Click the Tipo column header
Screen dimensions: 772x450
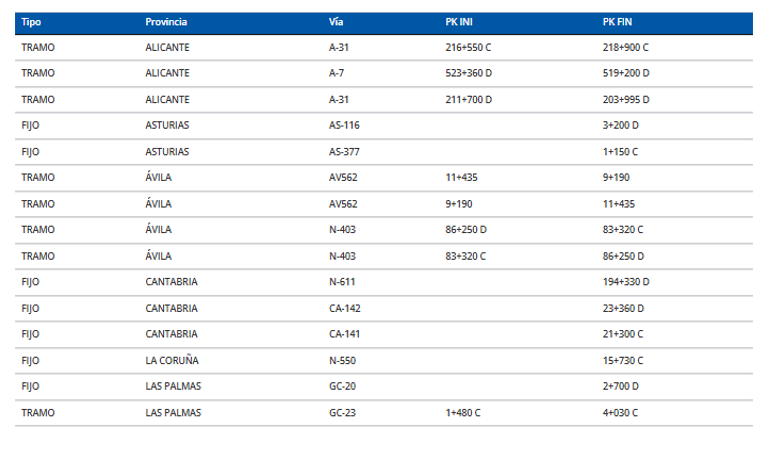tap(31, 22)
